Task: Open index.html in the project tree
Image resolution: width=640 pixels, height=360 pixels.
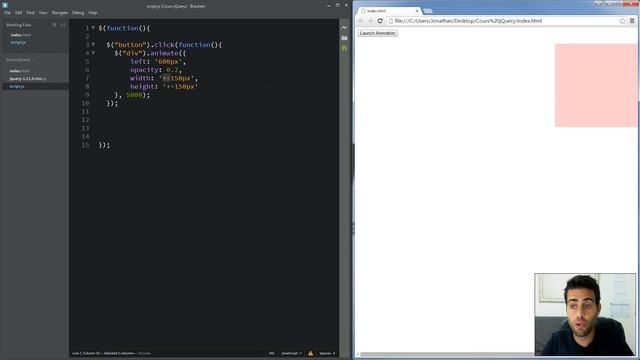Action: [19, 71]
